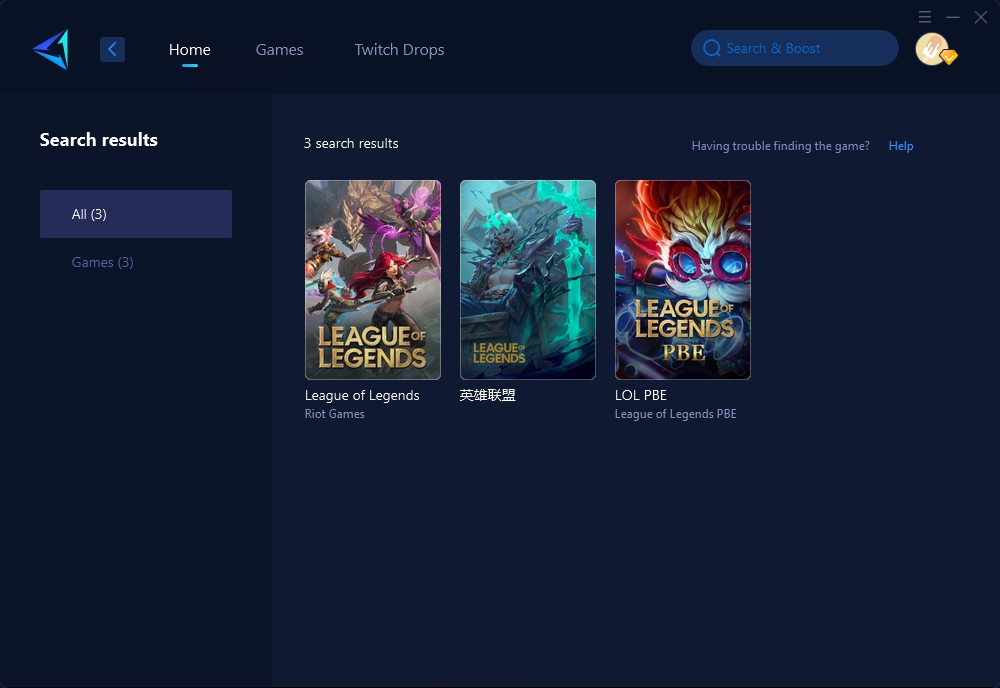This screenshot has width=1000, height=688.
Task: Open the hamburger menu icon
Action: coord(925,17)
